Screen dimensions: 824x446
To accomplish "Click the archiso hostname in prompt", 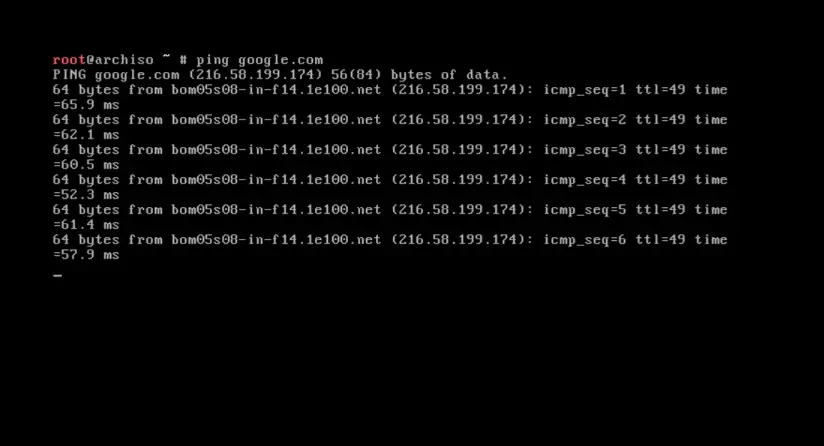I will [124, 60].
